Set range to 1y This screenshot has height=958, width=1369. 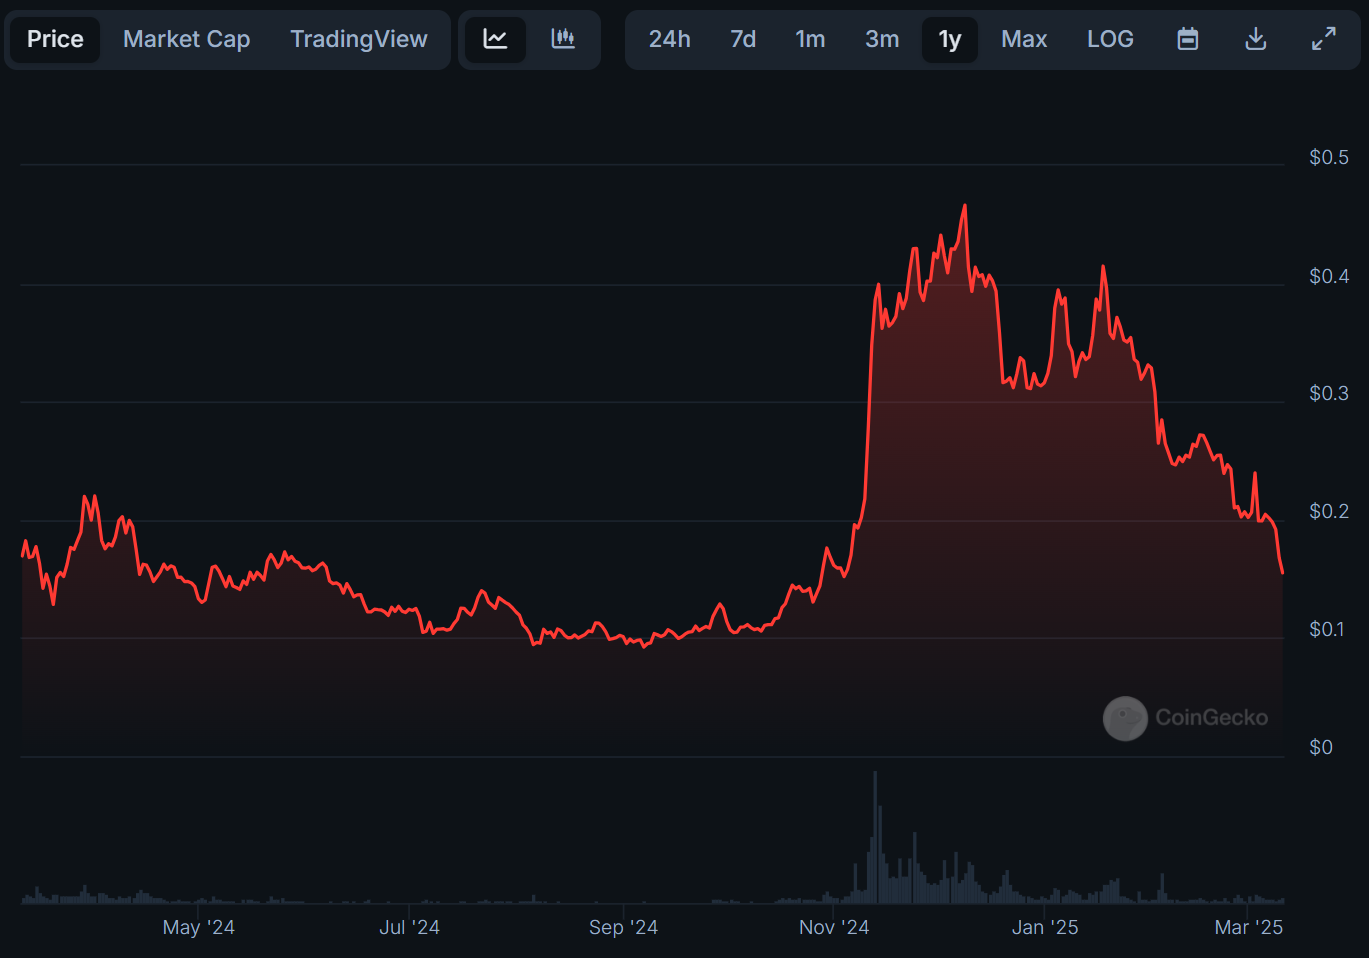[950, 40]
